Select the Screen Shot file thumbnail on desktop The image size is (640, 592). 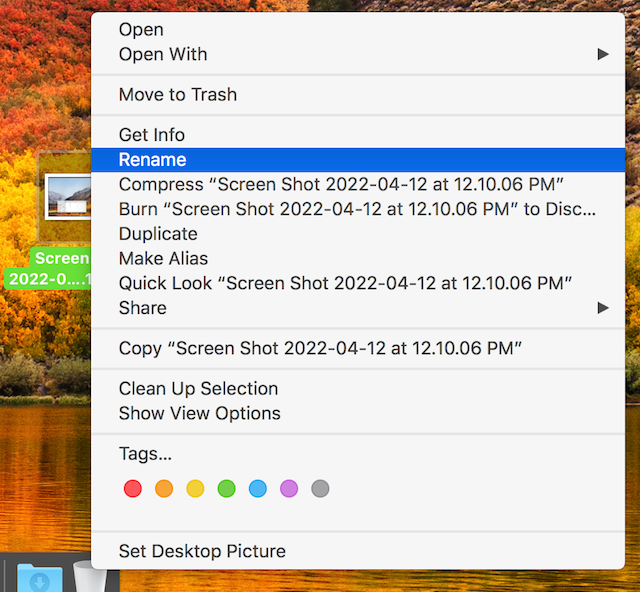point(66,195)
